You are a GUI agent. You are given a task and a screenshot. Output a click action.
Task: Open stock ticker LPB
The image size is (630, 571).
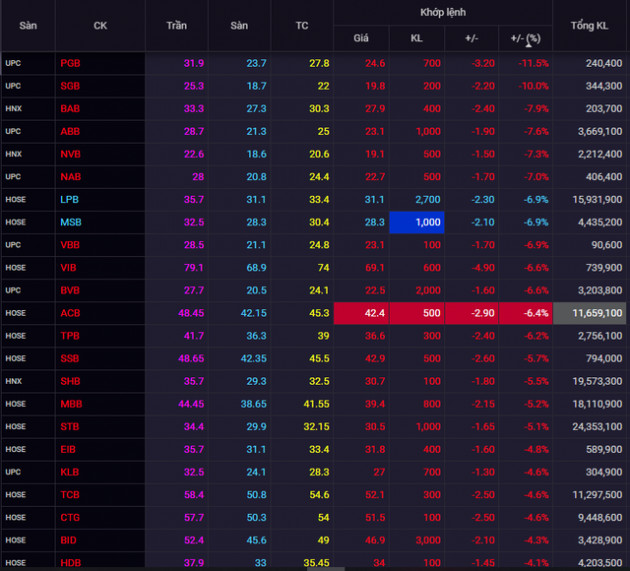click(x=69, y=199)
